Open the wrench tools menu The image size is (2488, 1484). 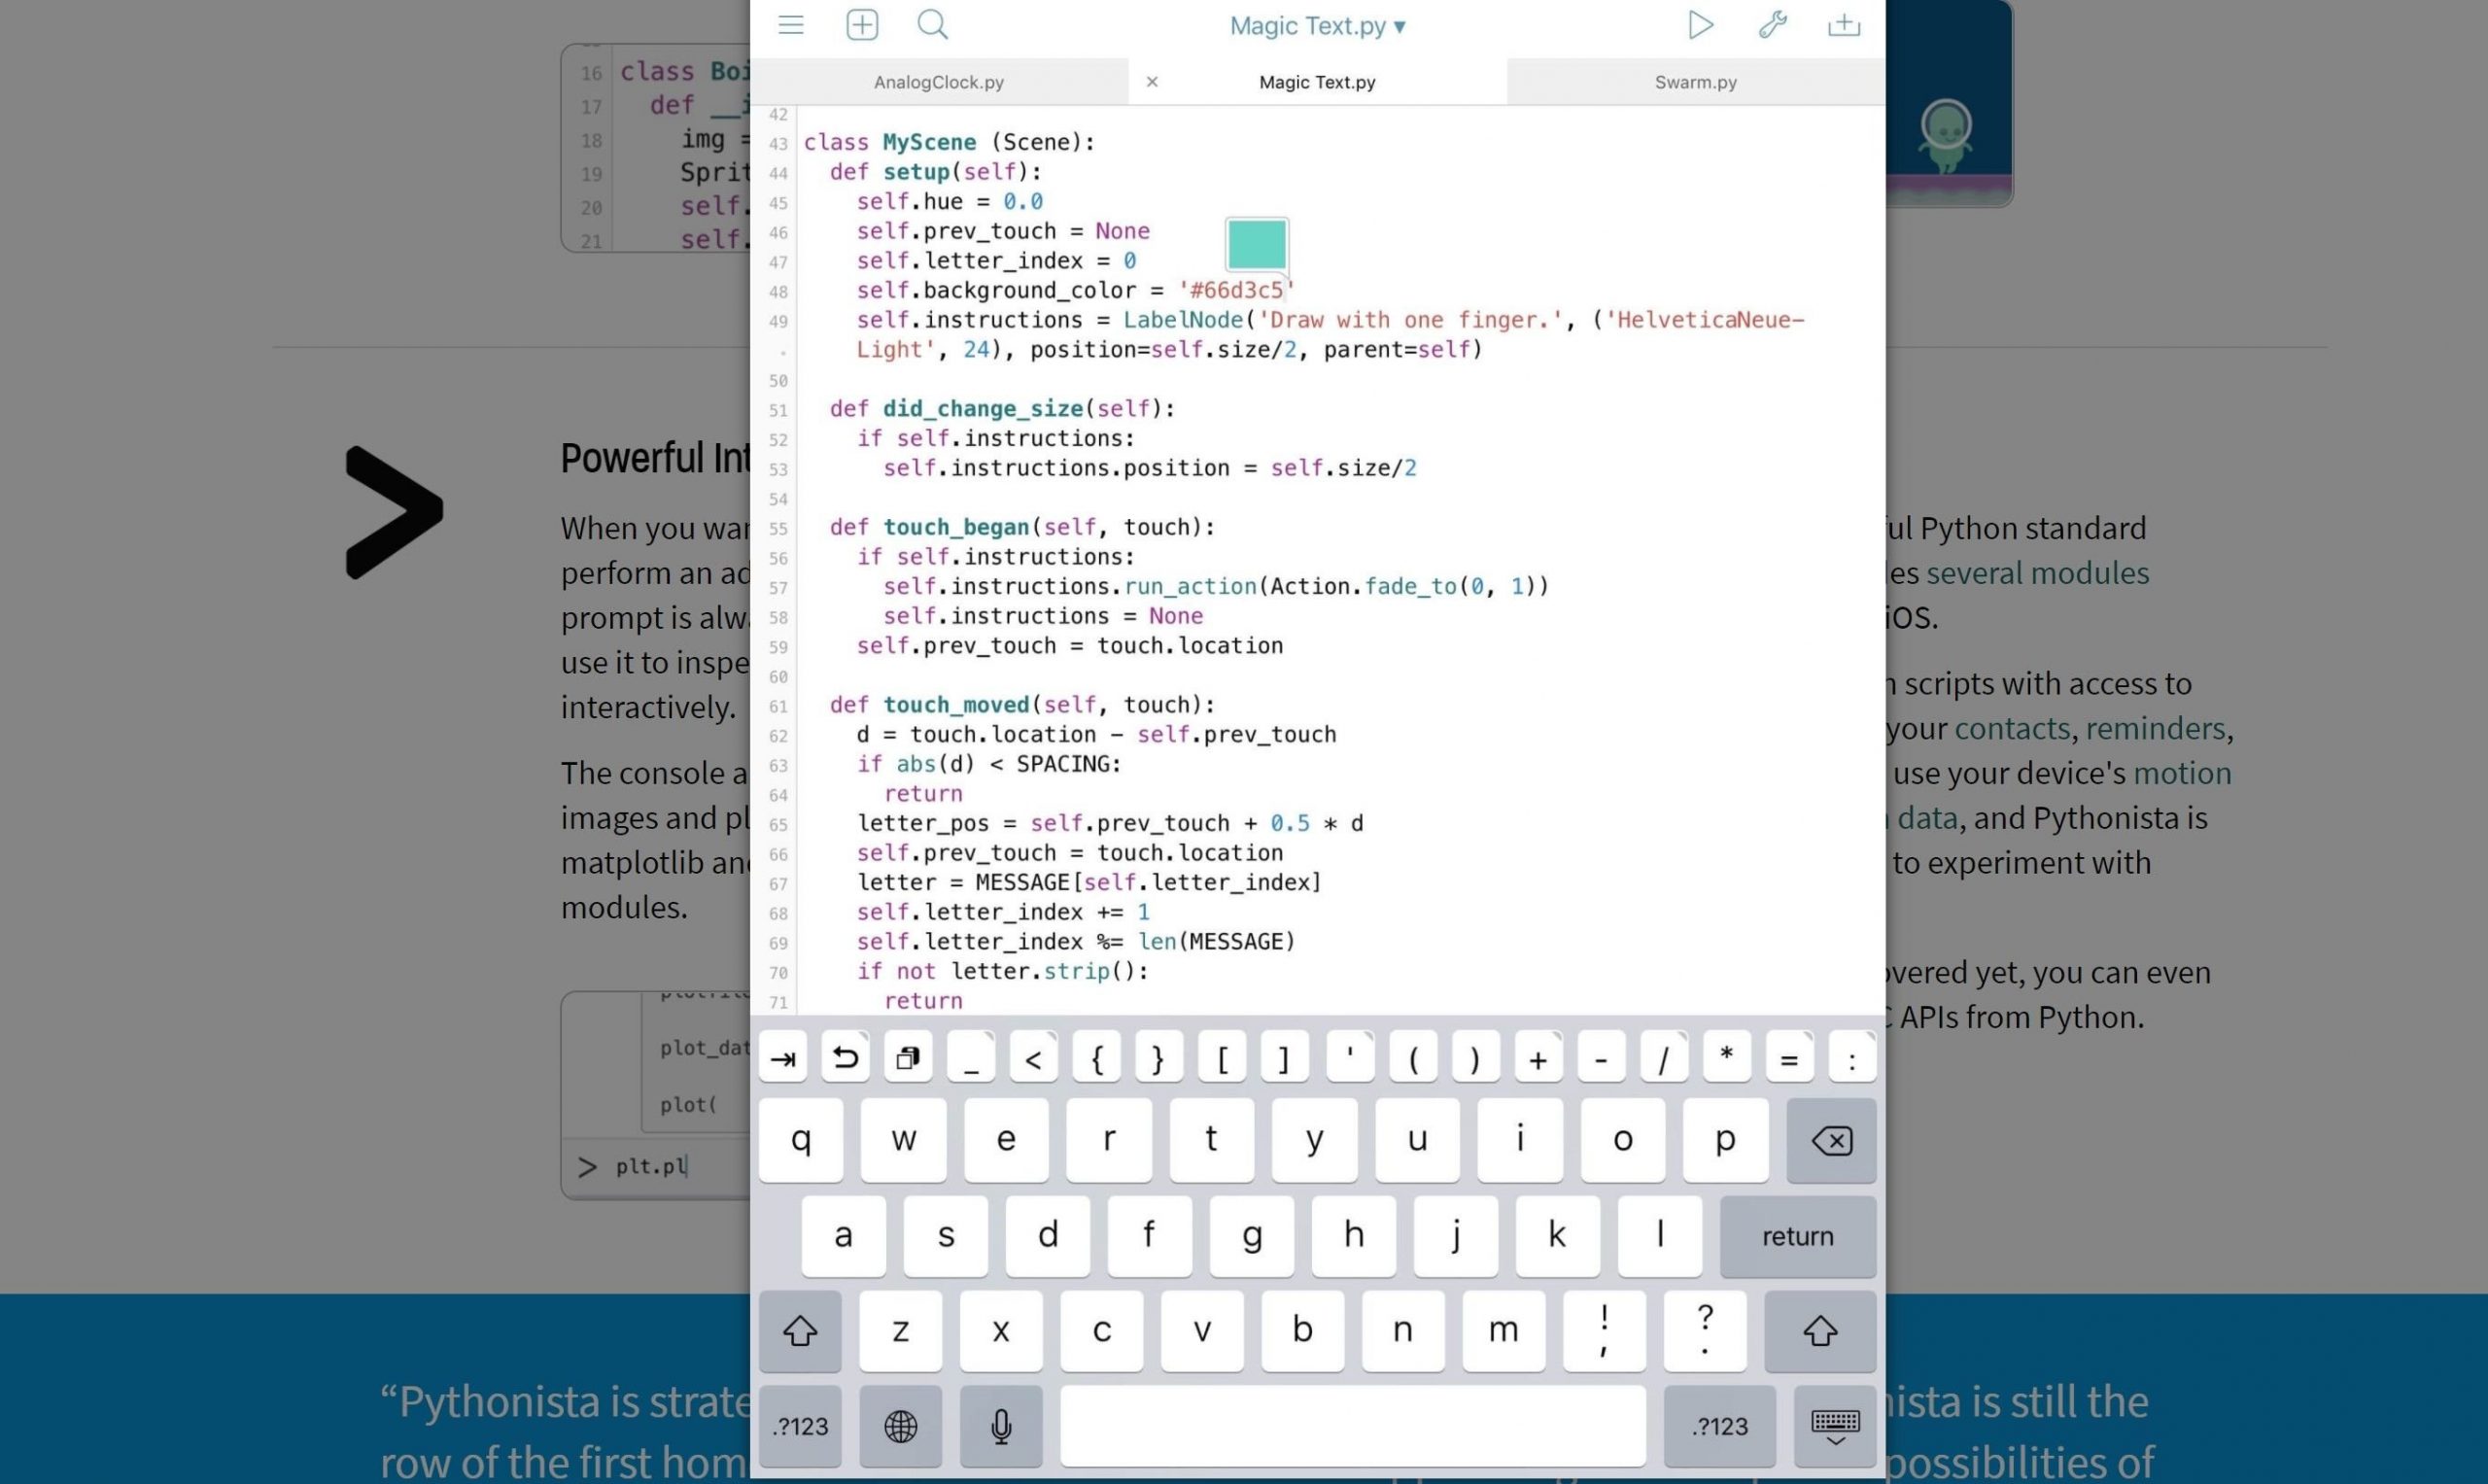pos(1772,25)
